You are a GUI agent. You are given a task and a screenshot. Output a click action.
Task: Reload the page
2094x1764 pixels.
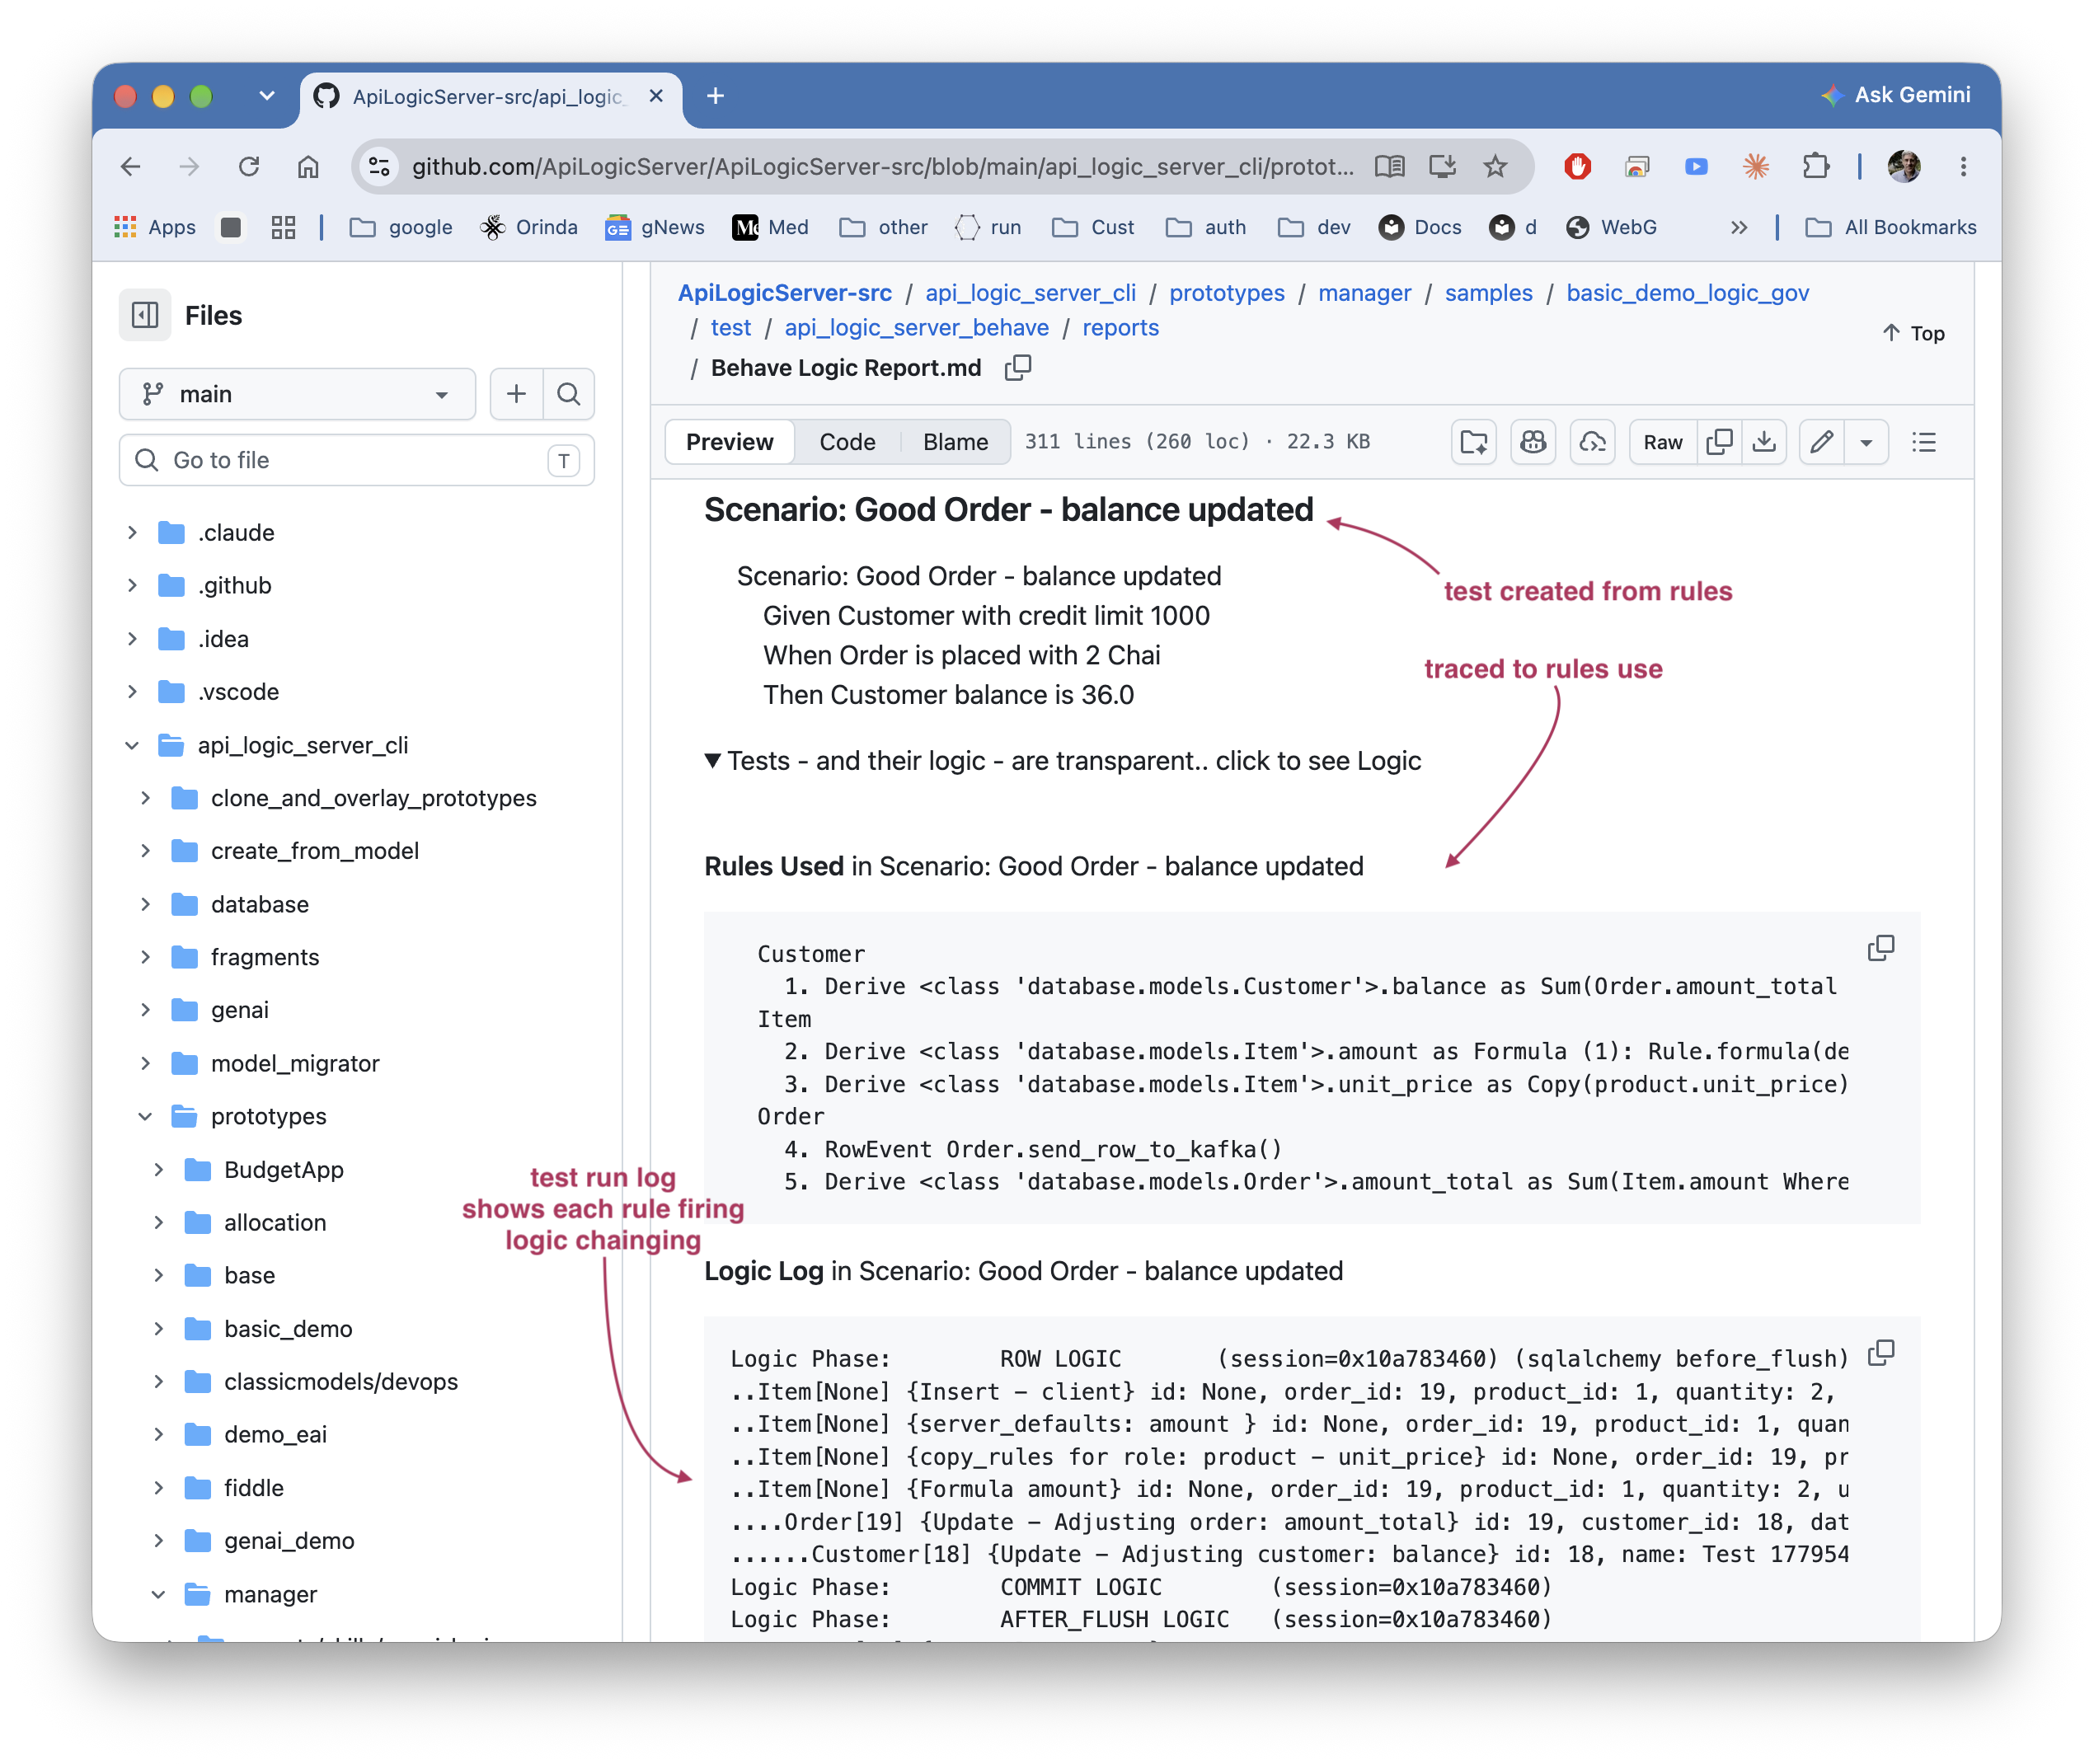pyautogui.click(x=249, y=166)
